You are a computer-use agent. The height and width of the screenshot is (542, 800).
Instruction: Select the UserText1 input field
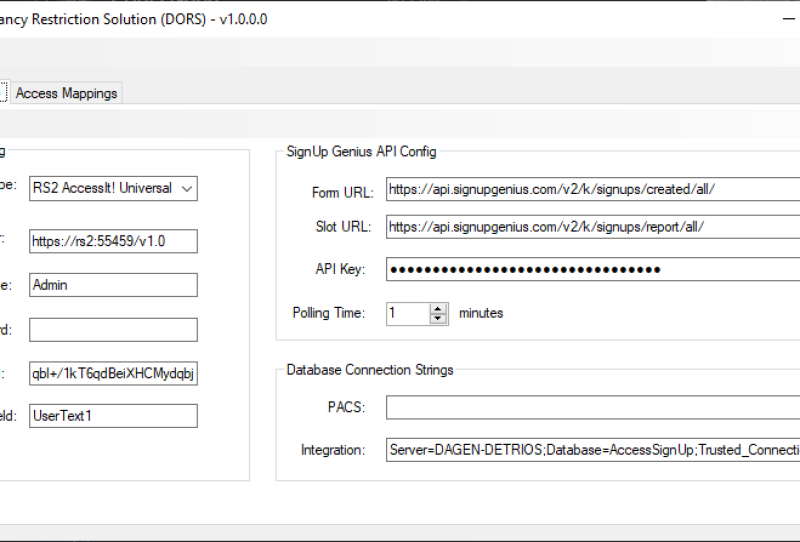(x=113, y=416)
